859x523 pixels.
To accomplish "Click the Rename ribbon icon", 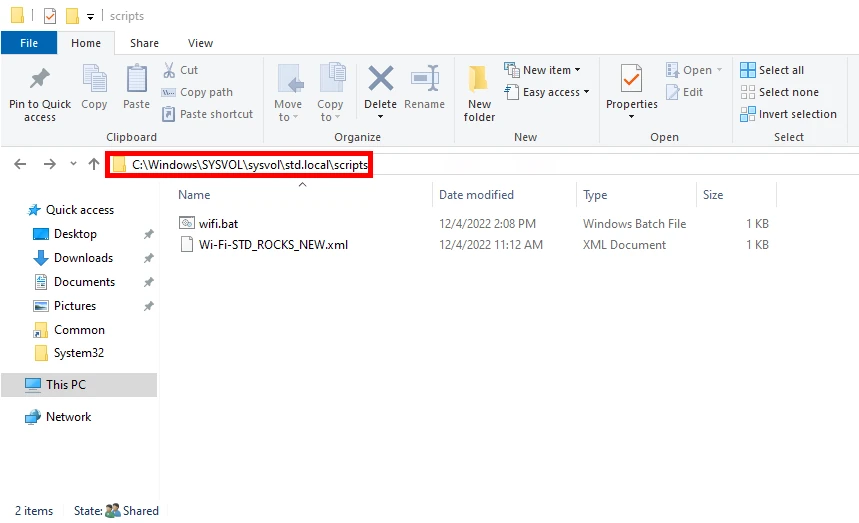I will tap(425, 78).
